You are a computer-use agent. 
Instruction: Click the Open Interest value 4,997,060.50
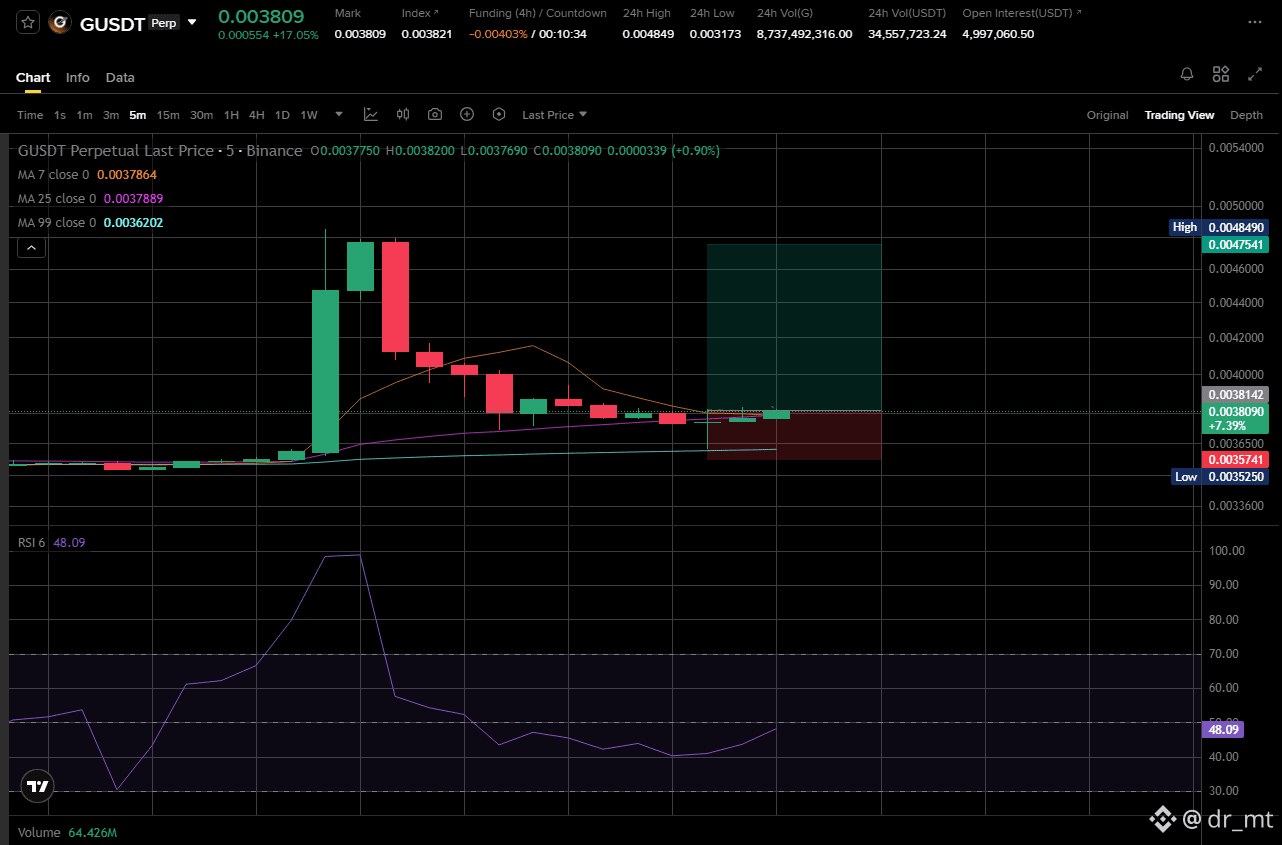pos(998,34)
